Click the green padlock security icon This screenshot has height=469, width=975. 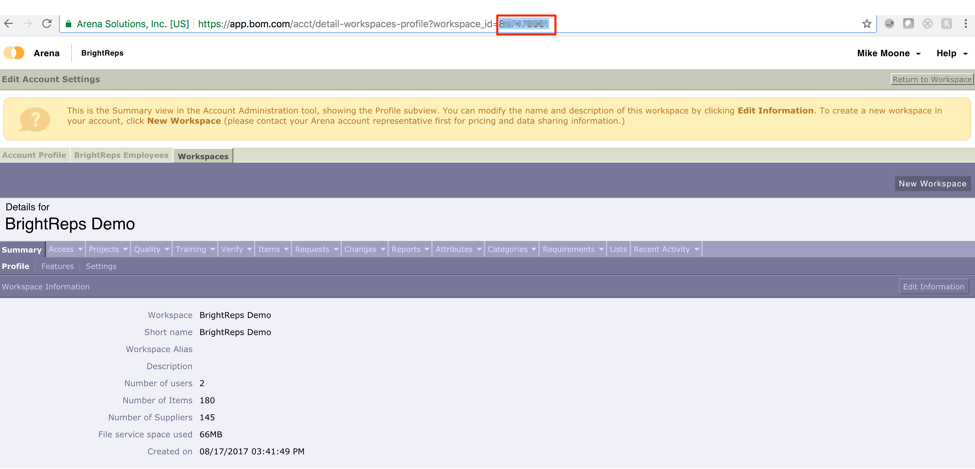[69, 24]
